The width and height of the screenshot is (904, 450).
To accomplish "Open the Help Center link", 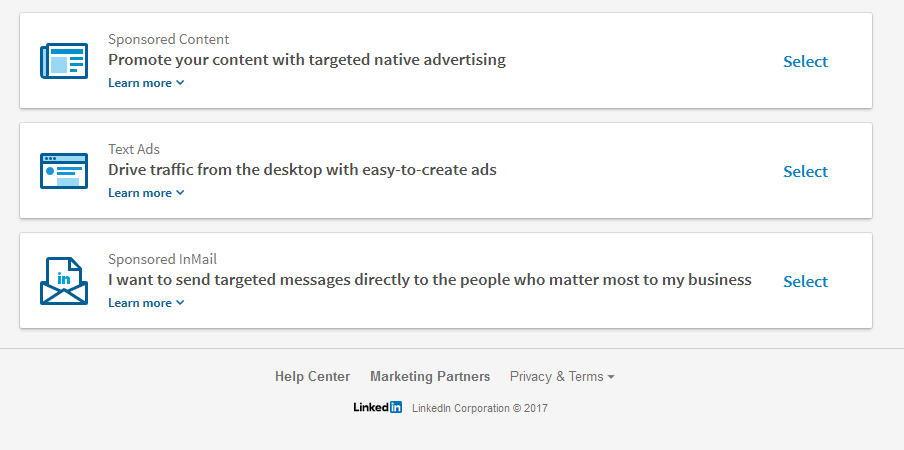I will tap(312, 376).
